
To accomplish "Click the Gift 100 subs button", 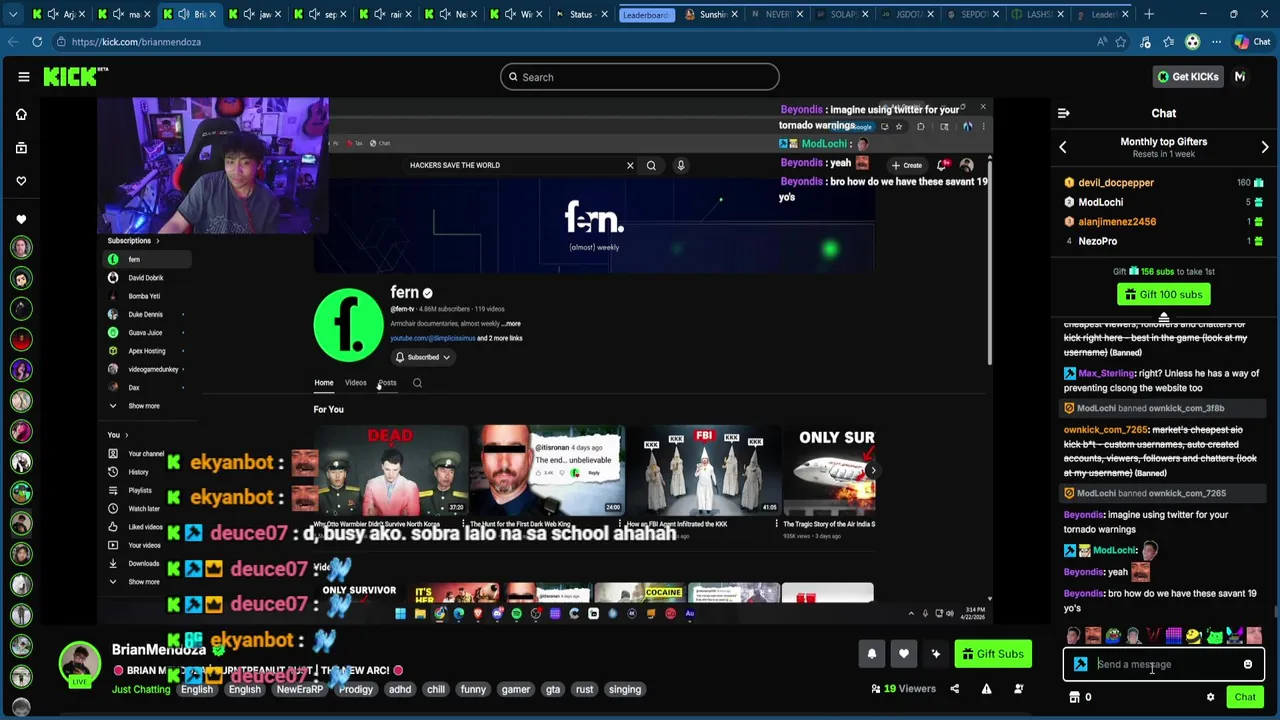I will pos(1163,294).
